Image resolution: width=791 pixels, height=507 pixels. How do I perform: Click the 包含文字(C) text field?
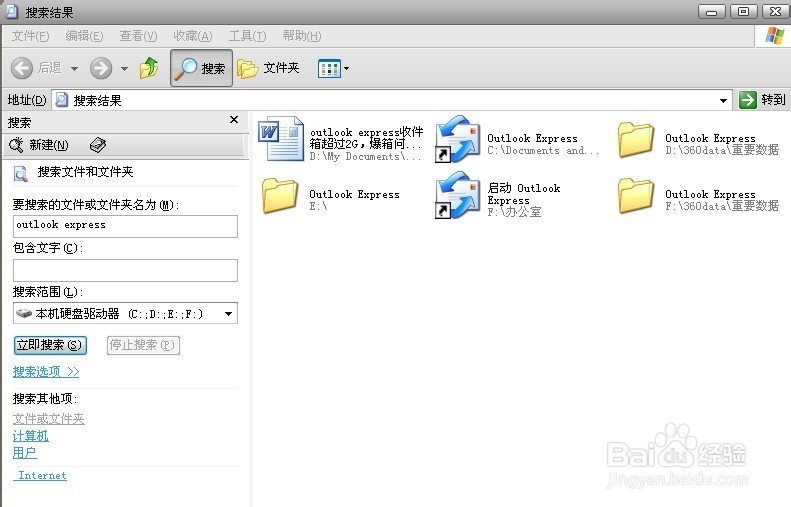coord(125,270)
